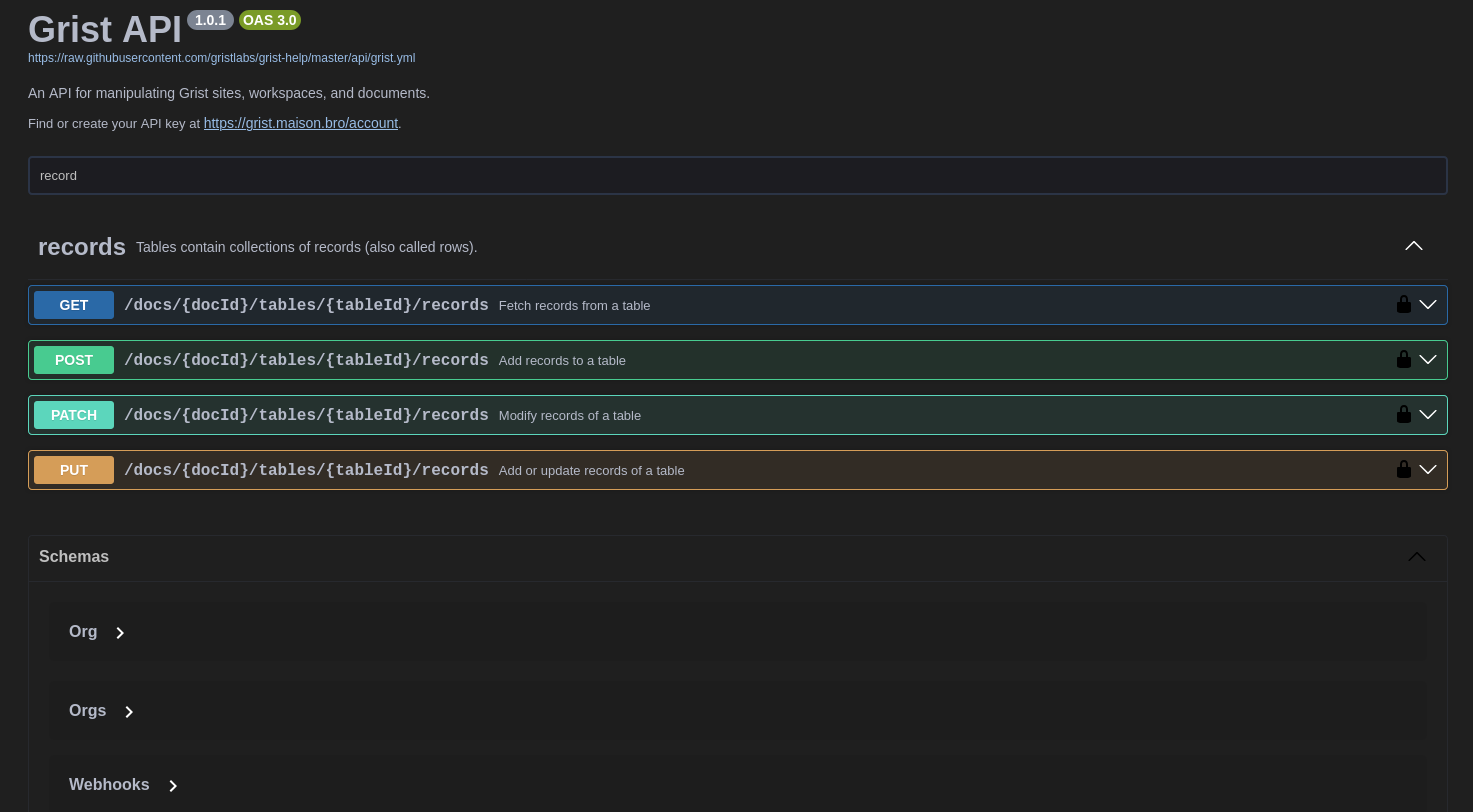The image size is (1473, 812).
Task: Expand the PUT records endpoint with its chevron
Action: [1428, 470]
